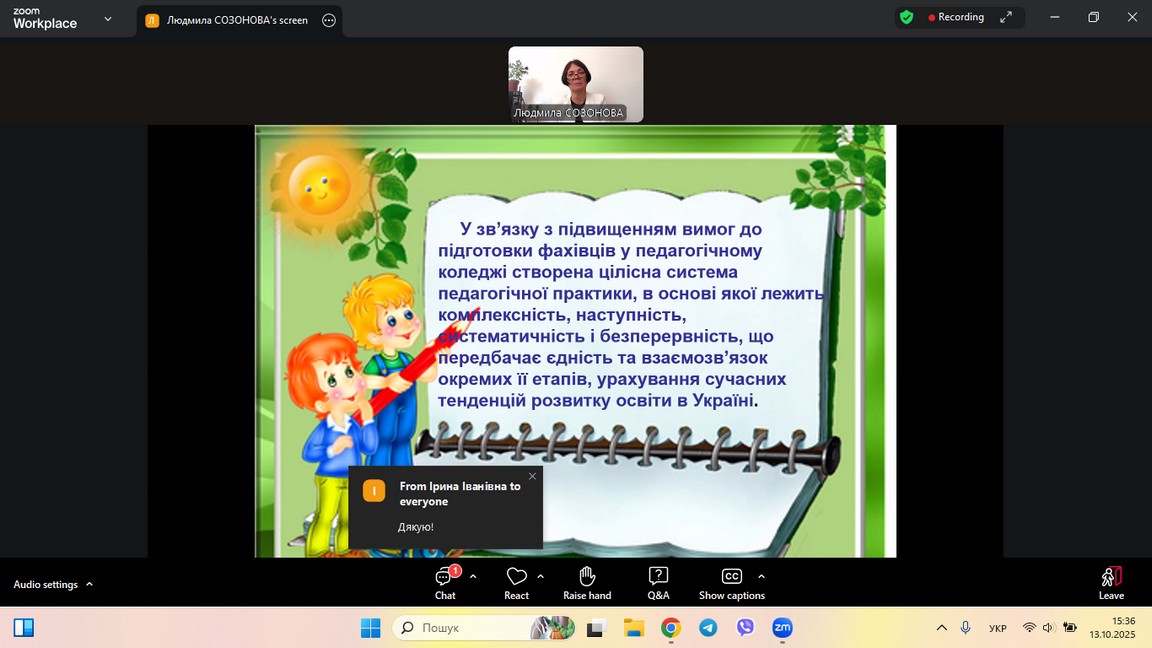Image resolution: width=1152 pixels, height=648 pixels.
Task: Expand the captions options arrow
Action: [761, 576]
